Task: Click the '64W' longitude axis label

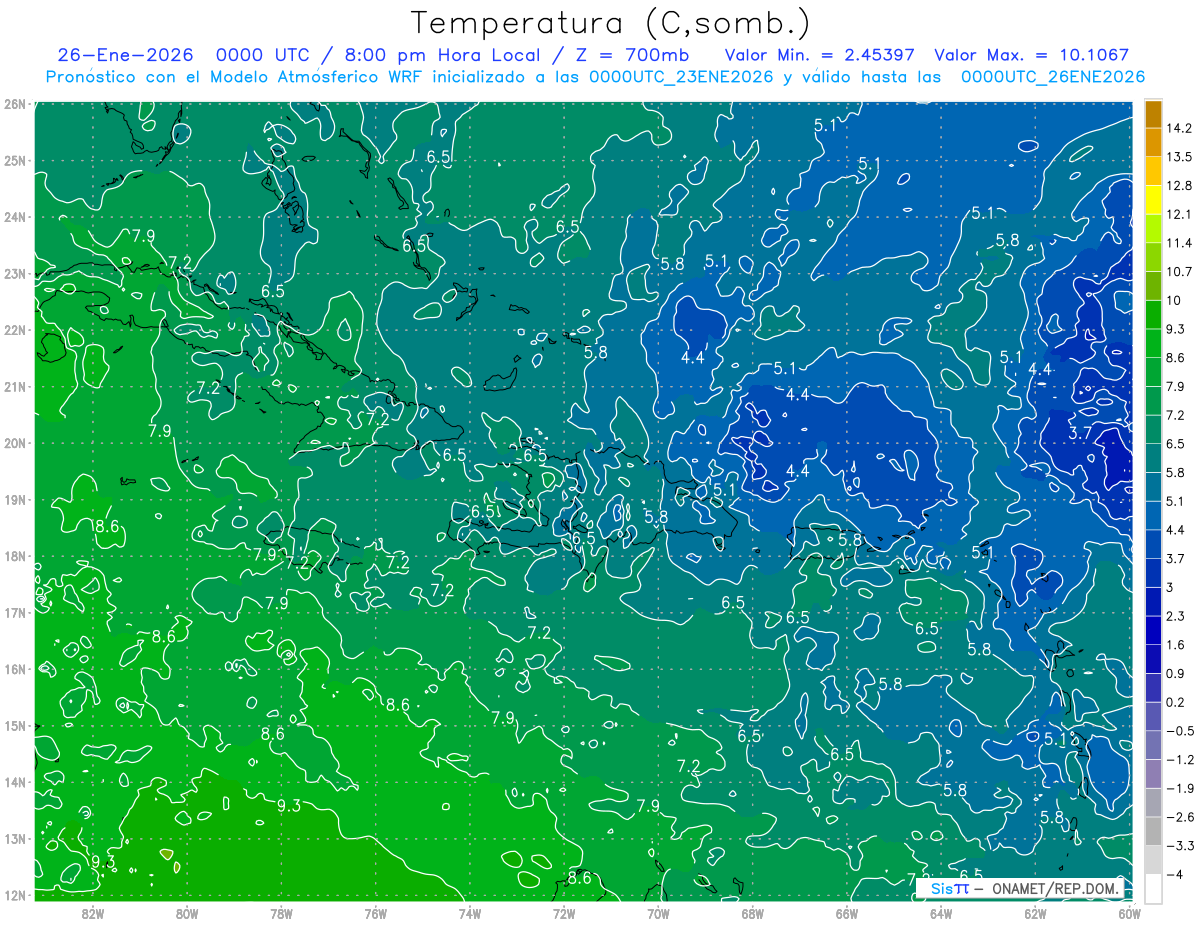Action: pos(941,914)
